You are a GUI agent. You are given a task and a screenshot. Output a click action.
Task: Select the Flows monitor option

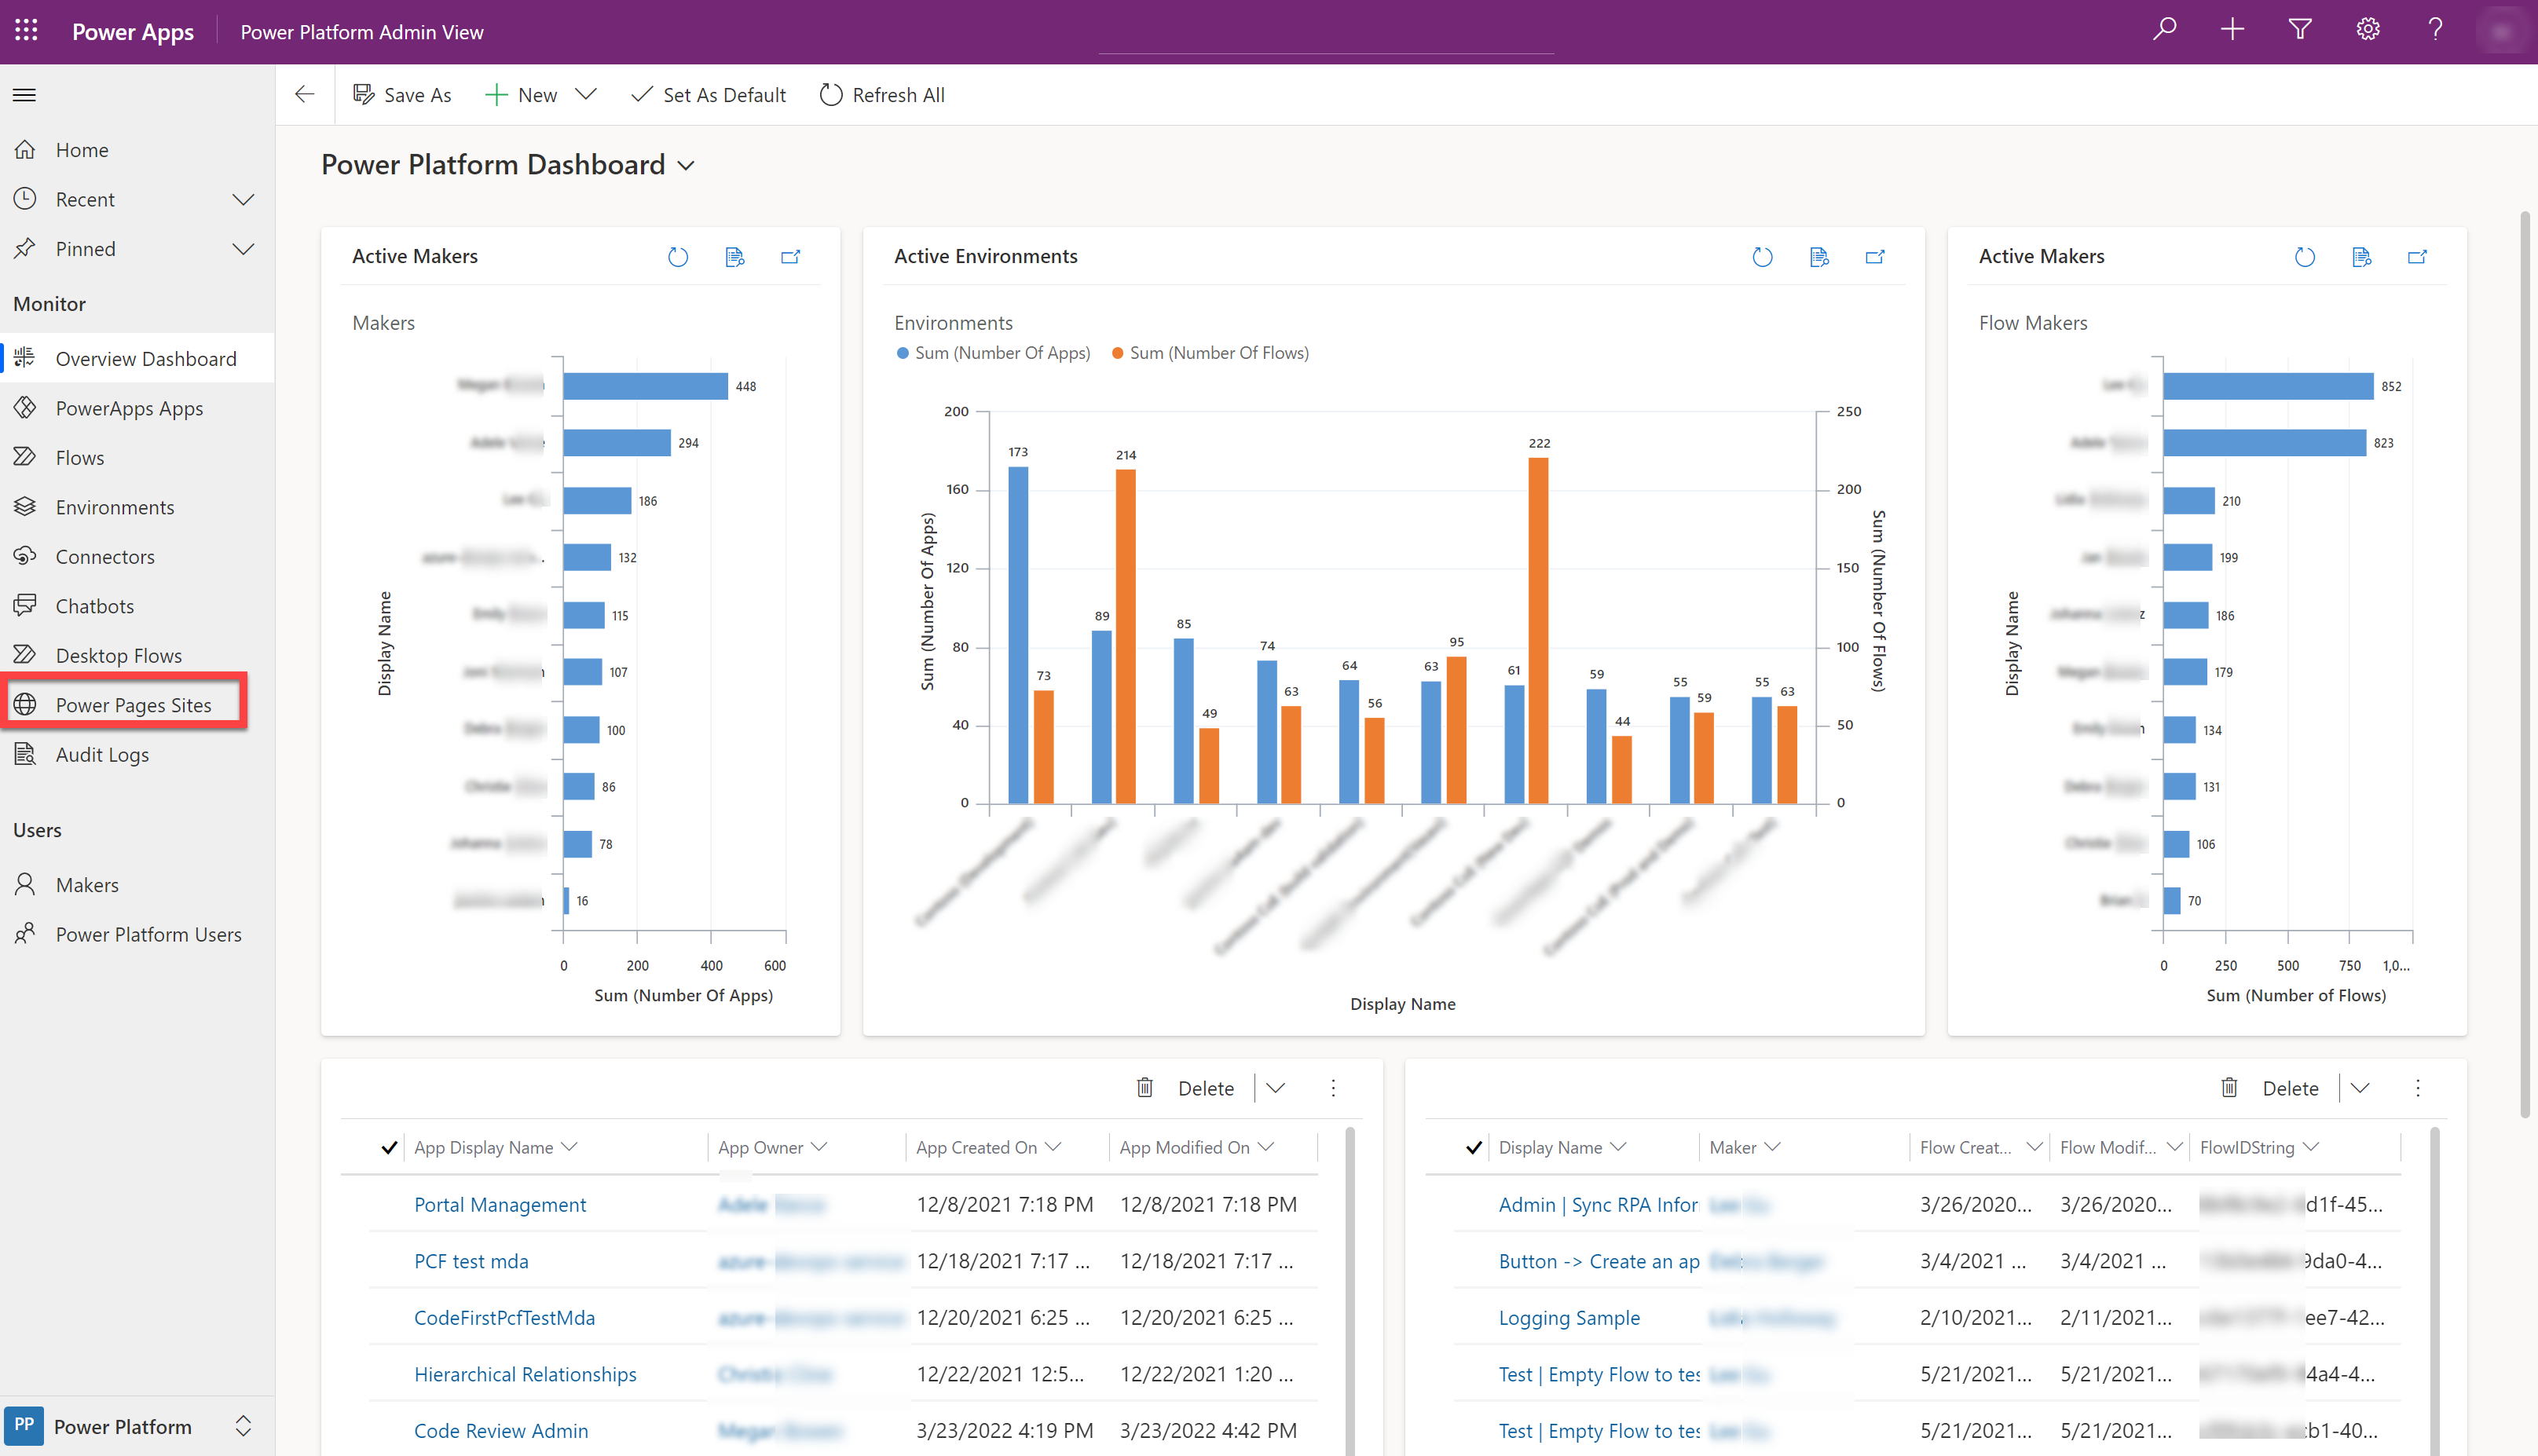(x=79, y=457)
